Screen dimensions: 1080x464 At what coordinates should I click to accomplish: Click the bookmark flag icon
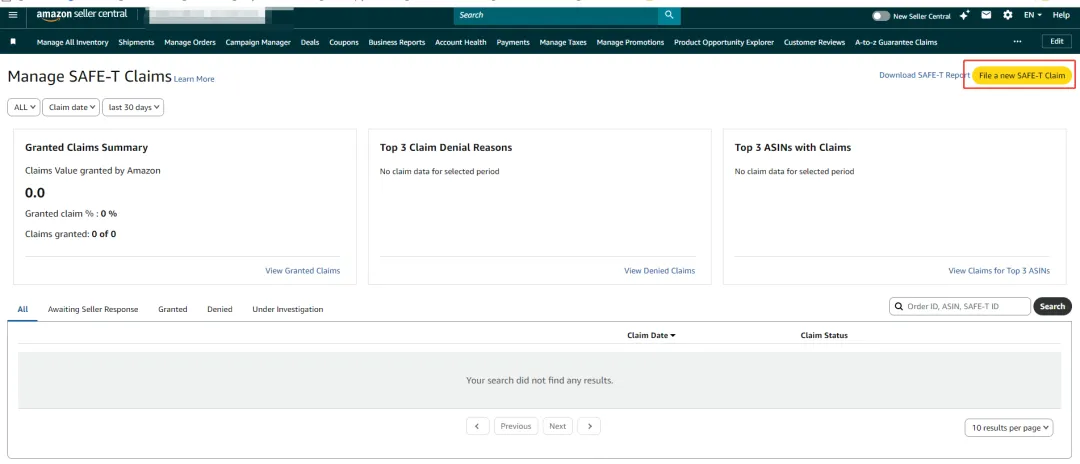[x=13, y=42]
